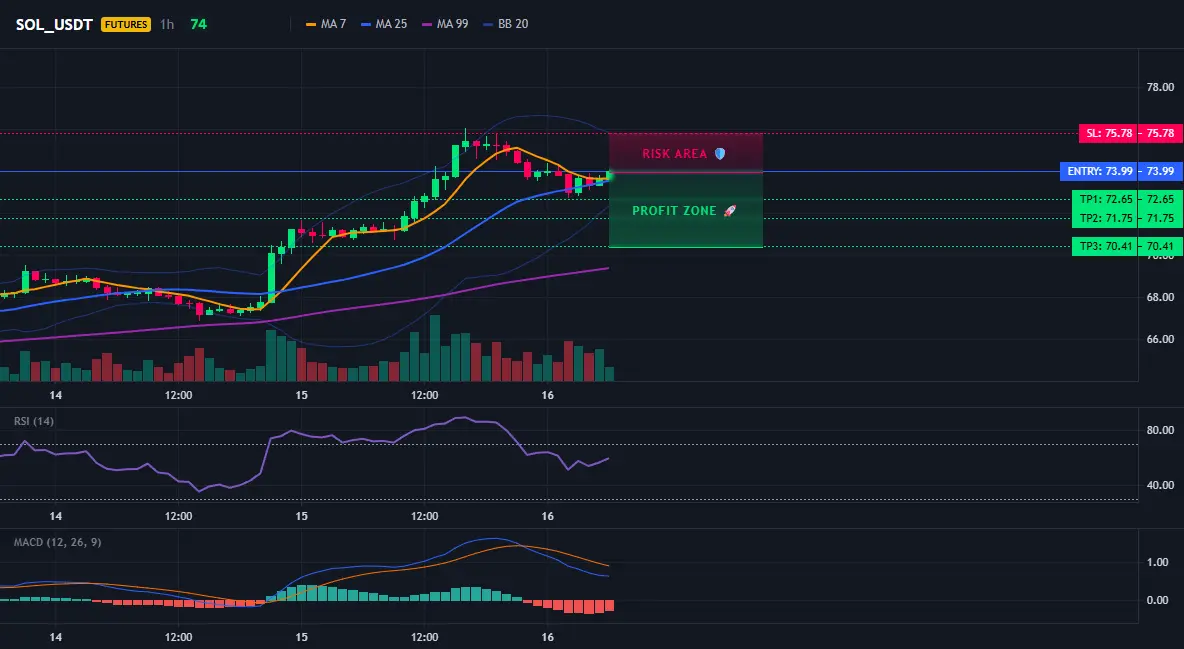This screenshot has width=1184, height=649.
Task: Click the PROFIT ZONE label
Action: (674, 211)
